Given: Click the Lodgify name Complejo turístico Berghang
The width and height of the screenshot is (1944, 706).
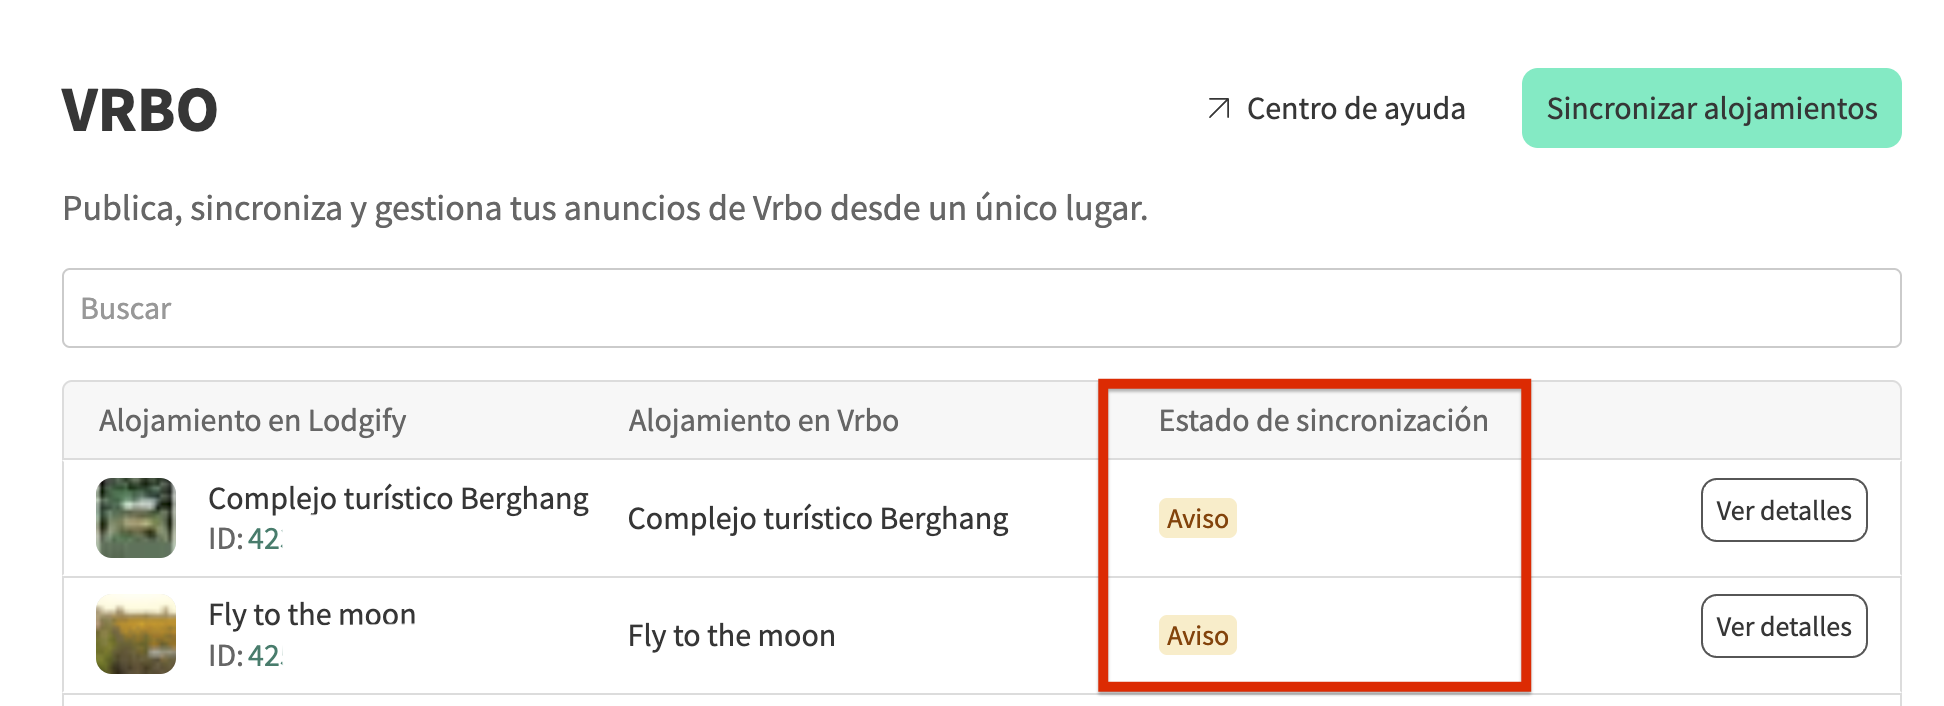Looking at the screenshot, I should click(x=398, y=498).
